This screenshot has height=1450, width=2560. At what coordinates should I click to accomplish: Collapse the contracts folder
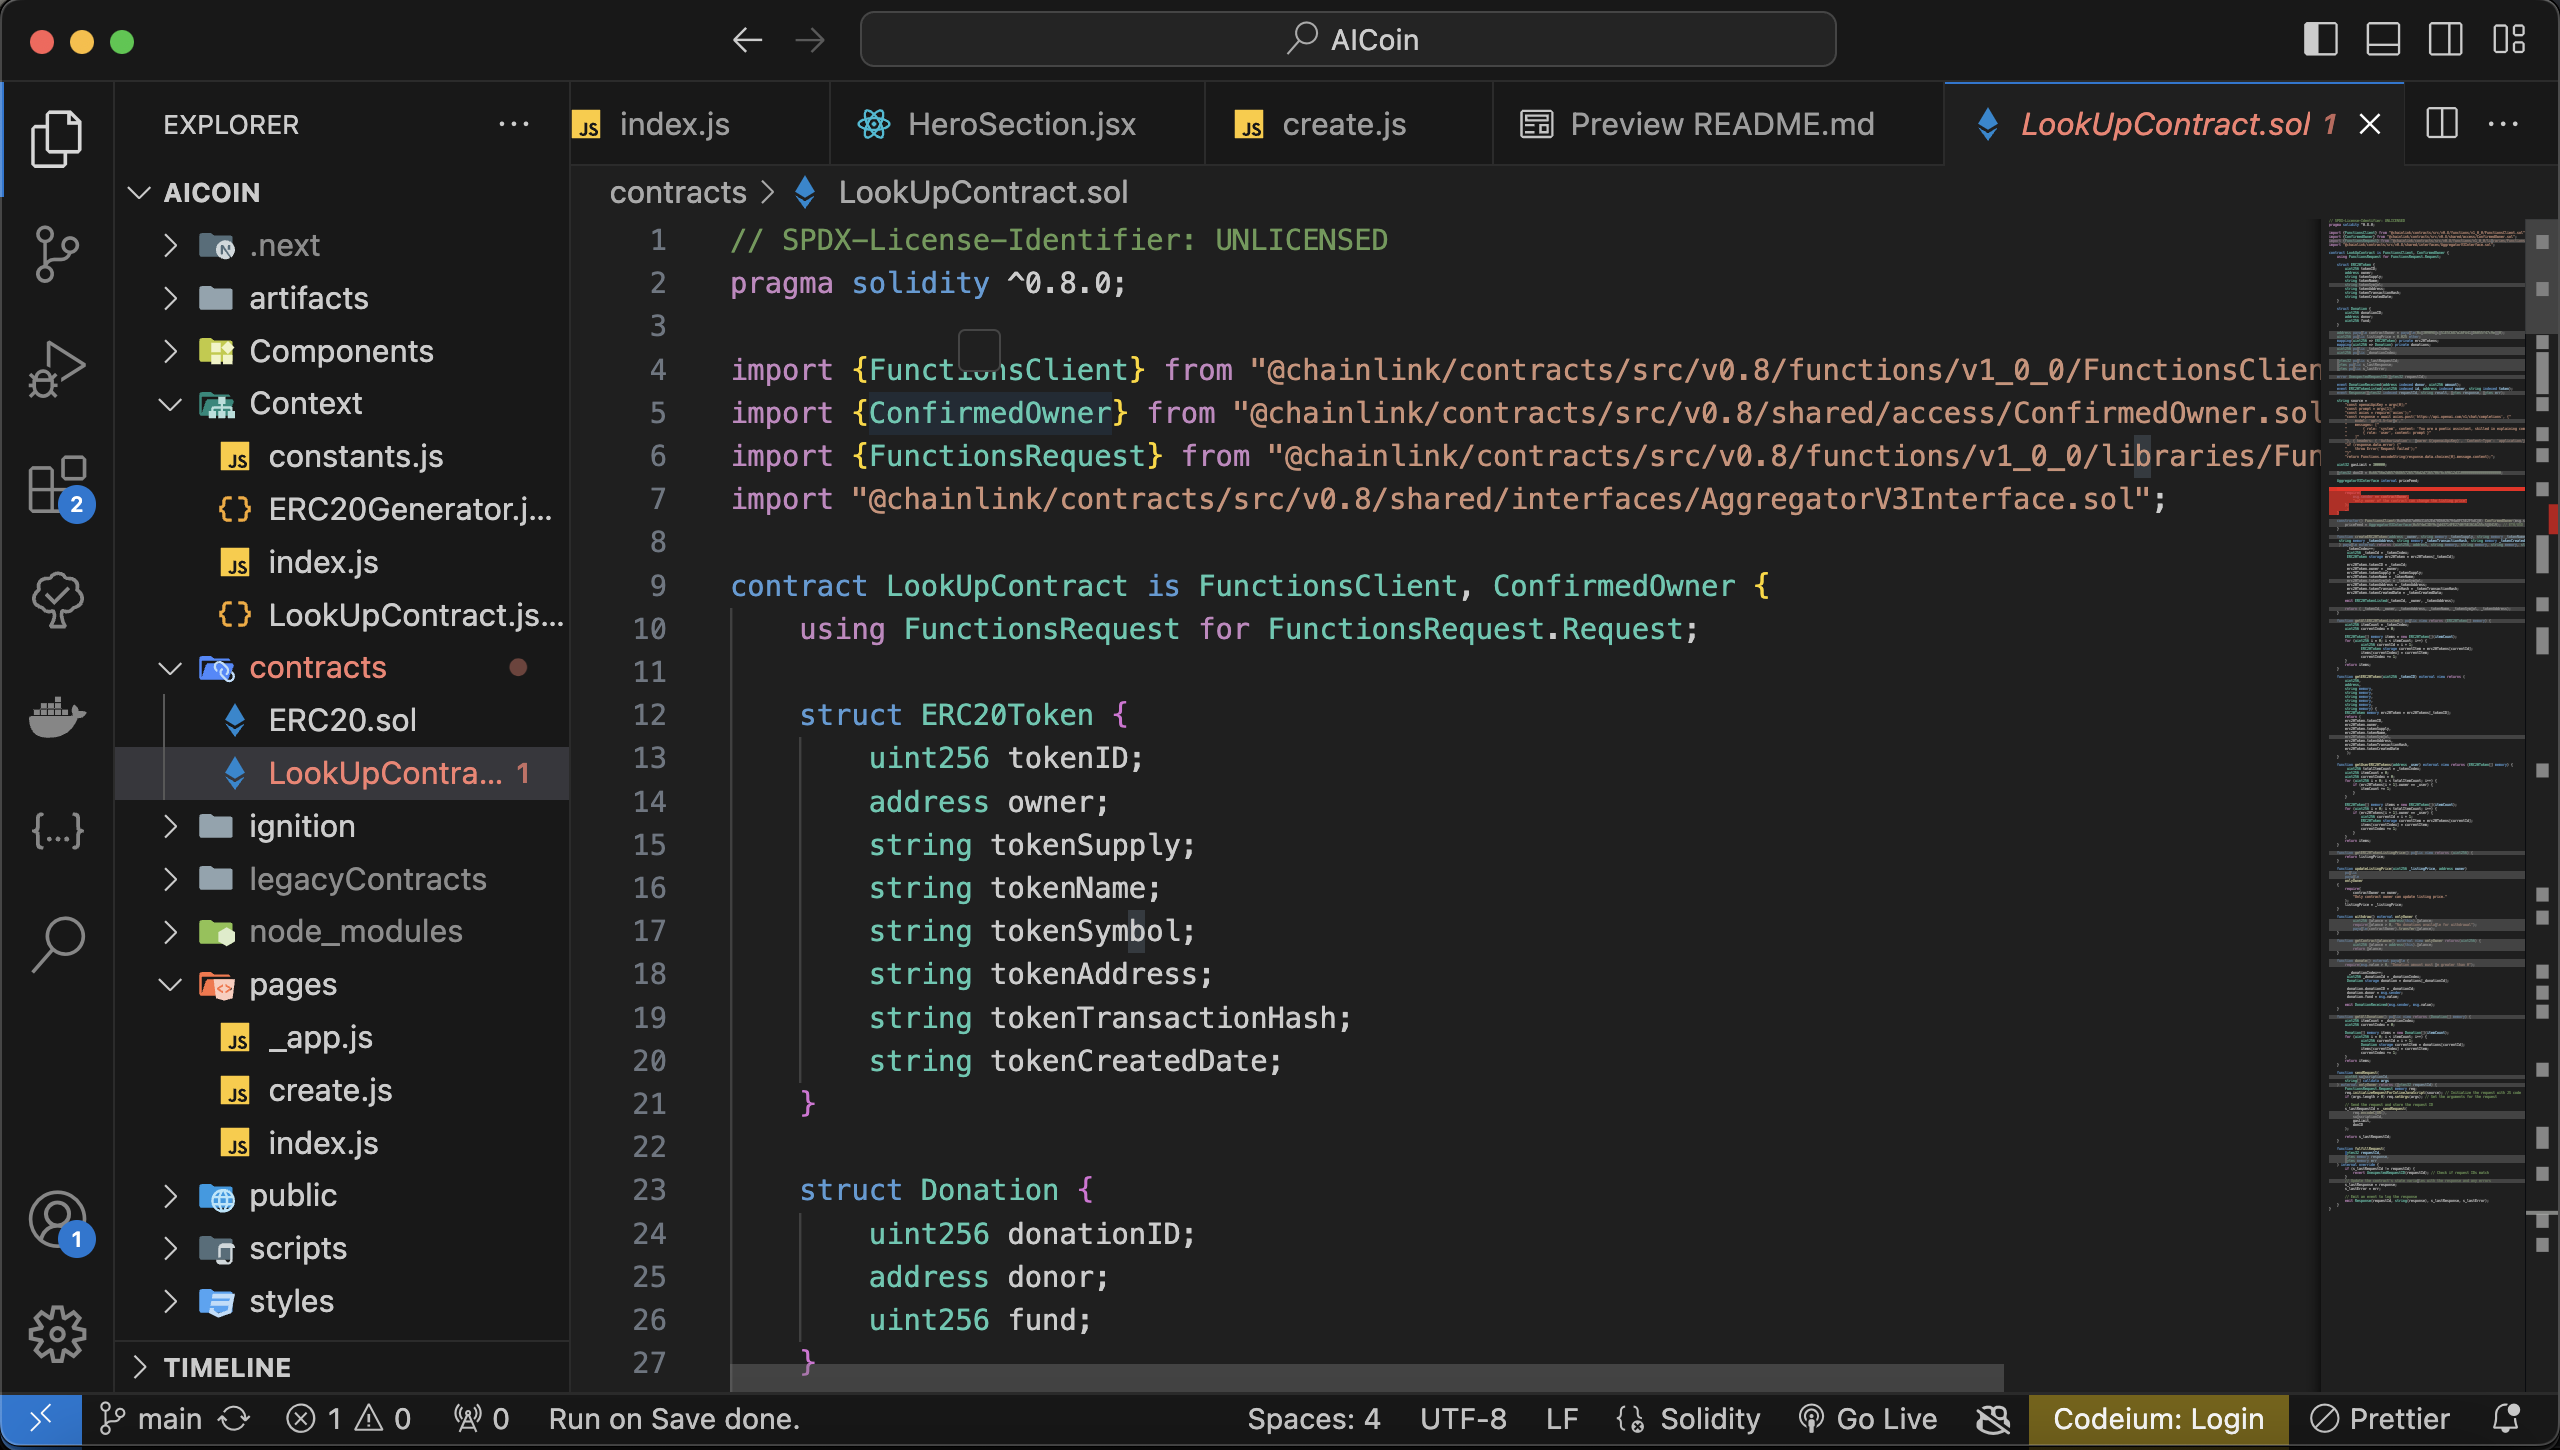pos(317,667)
